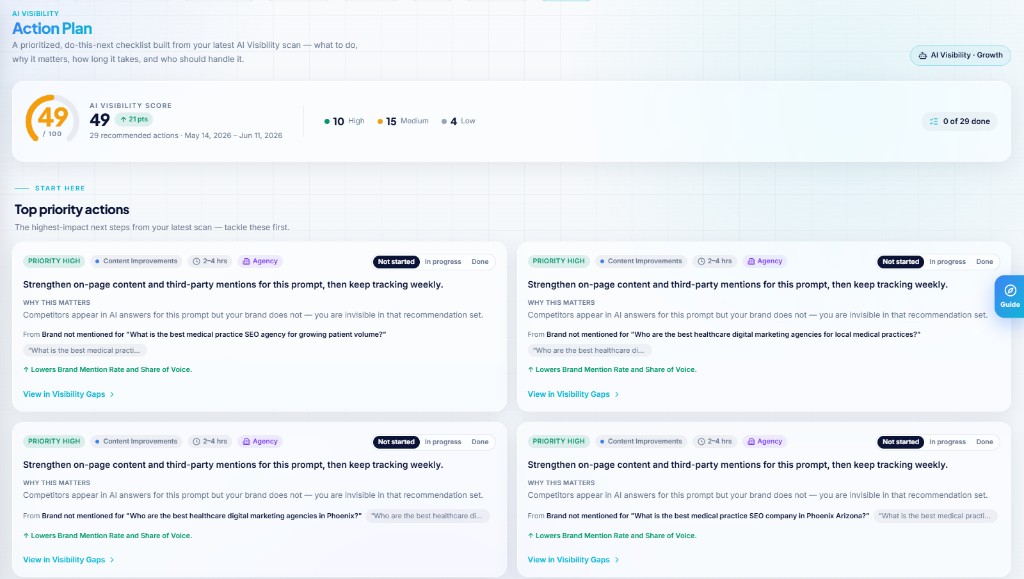Viewport: 1024px width, 579px height.
Task: Click the 2–4 hrs clock tag on agencies in Phoenix card
Action: click(x=210, y=441)
